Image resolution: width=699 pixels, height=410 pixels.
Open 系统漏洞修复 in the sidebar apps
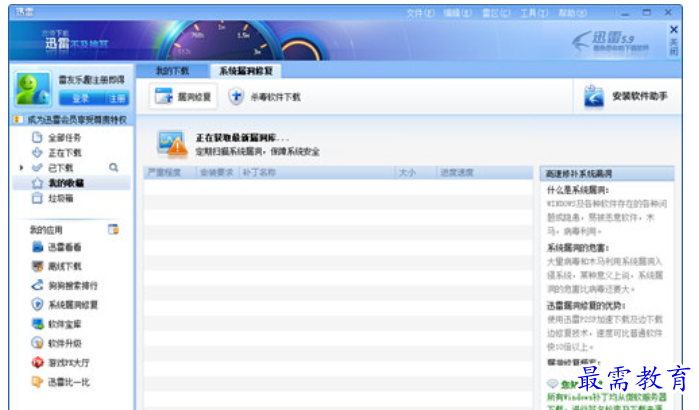tap(65, 305)
